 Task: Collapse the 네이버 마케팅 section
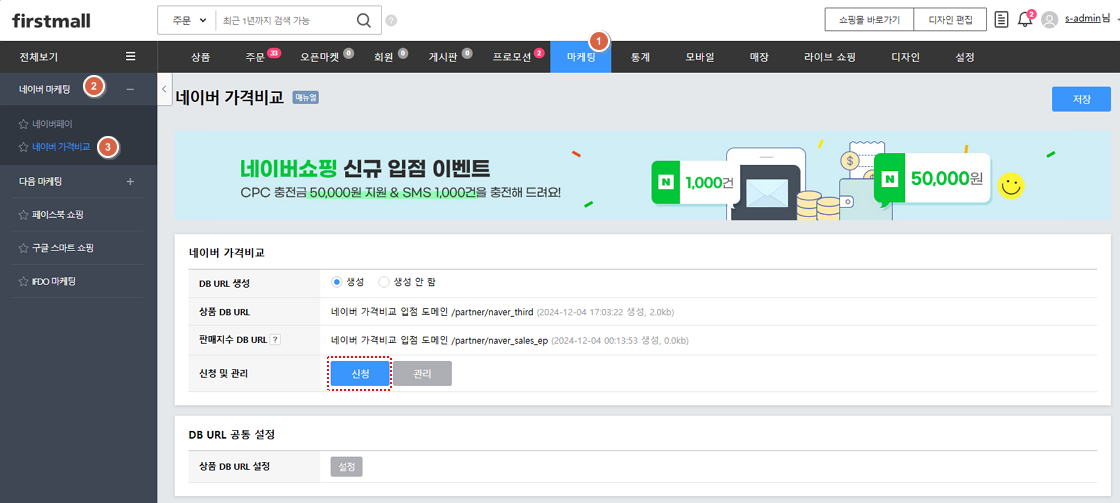(x=130, y=89)
